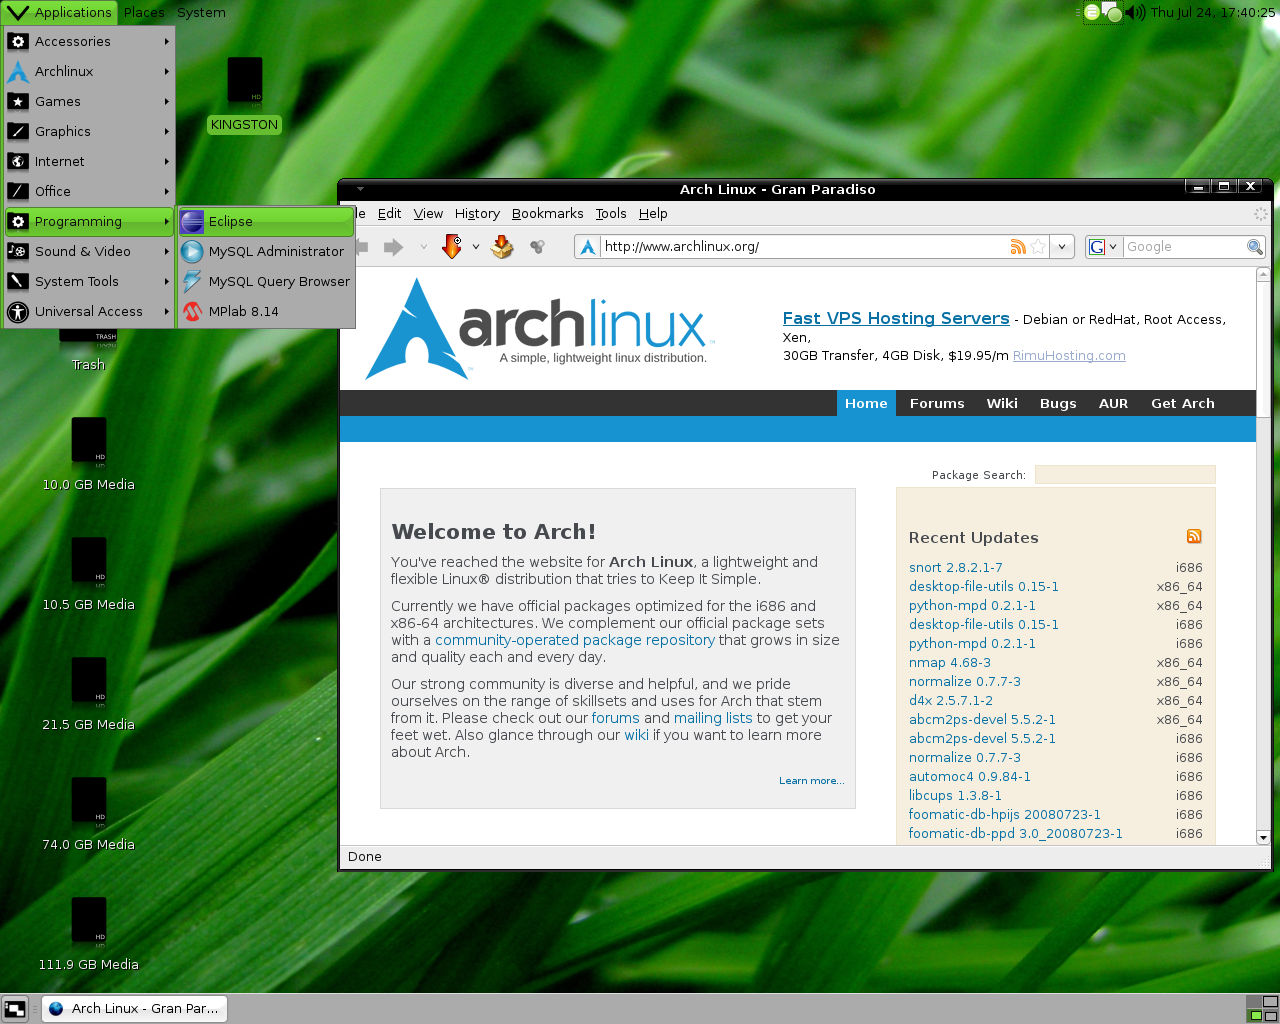Open the 10.5 GB Media desktop icon
1280x1024 pixels.
click(x=88, y=575)
